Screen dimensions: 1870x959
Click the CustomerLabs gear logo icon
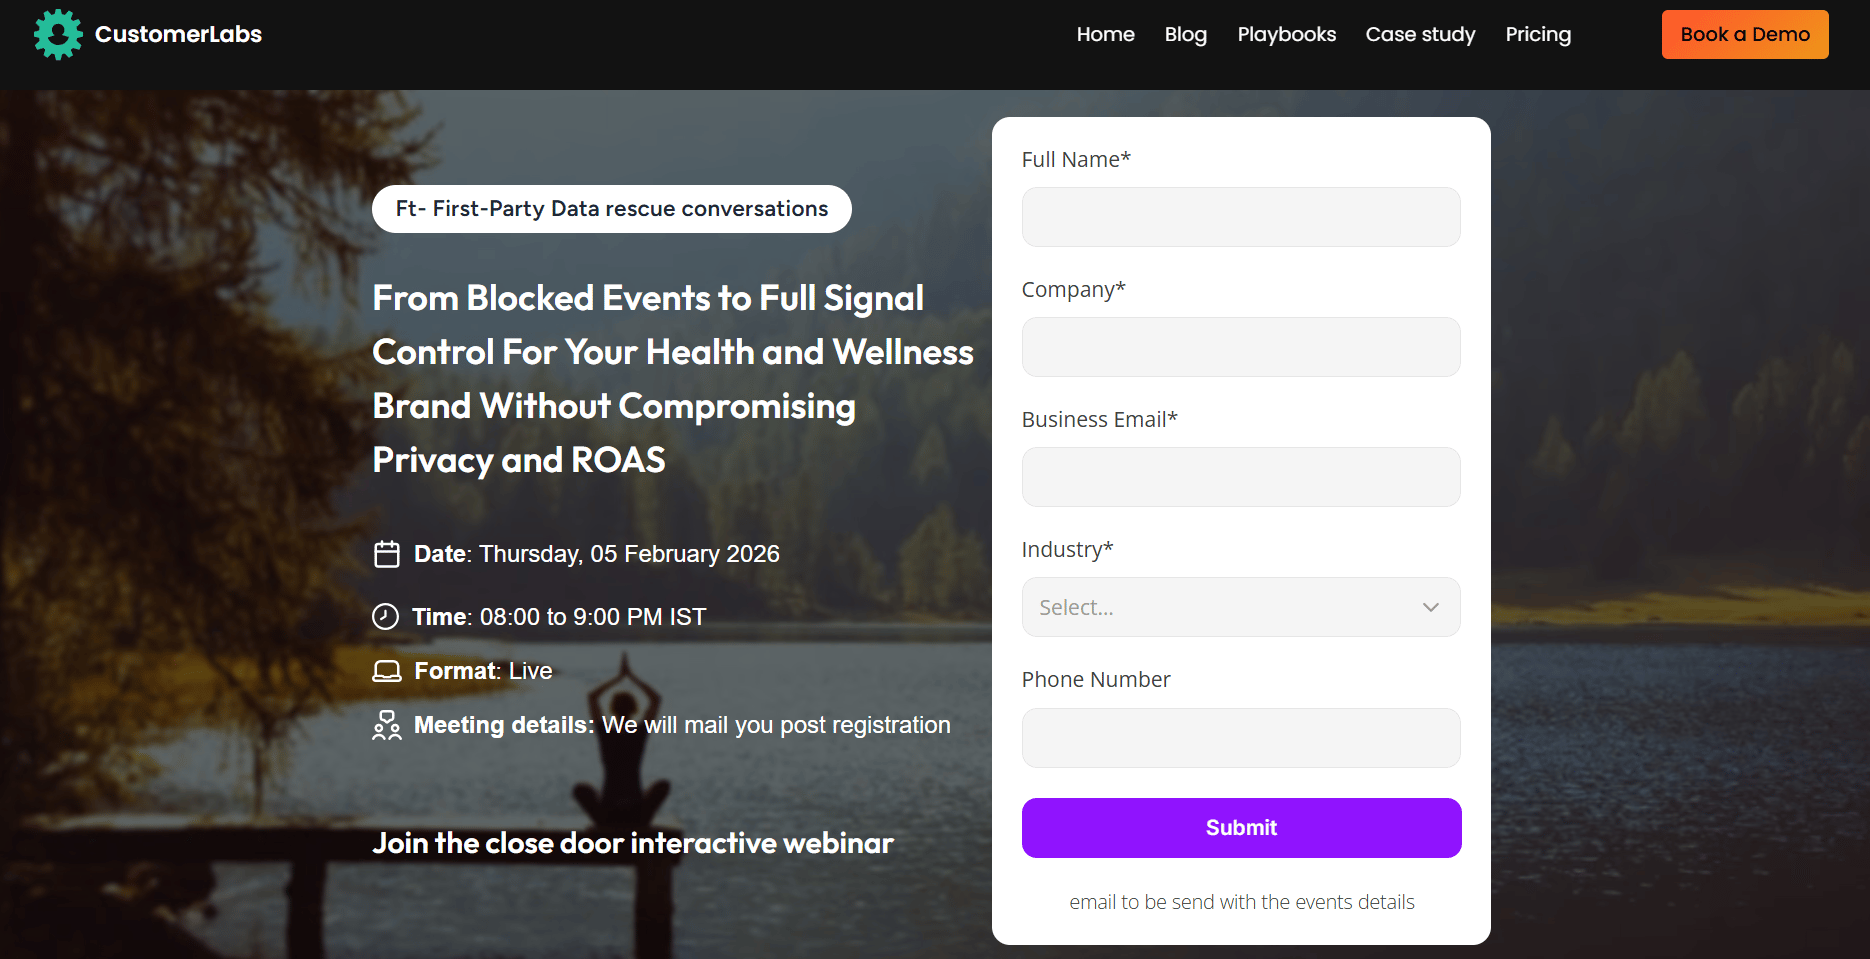point(58,34)
